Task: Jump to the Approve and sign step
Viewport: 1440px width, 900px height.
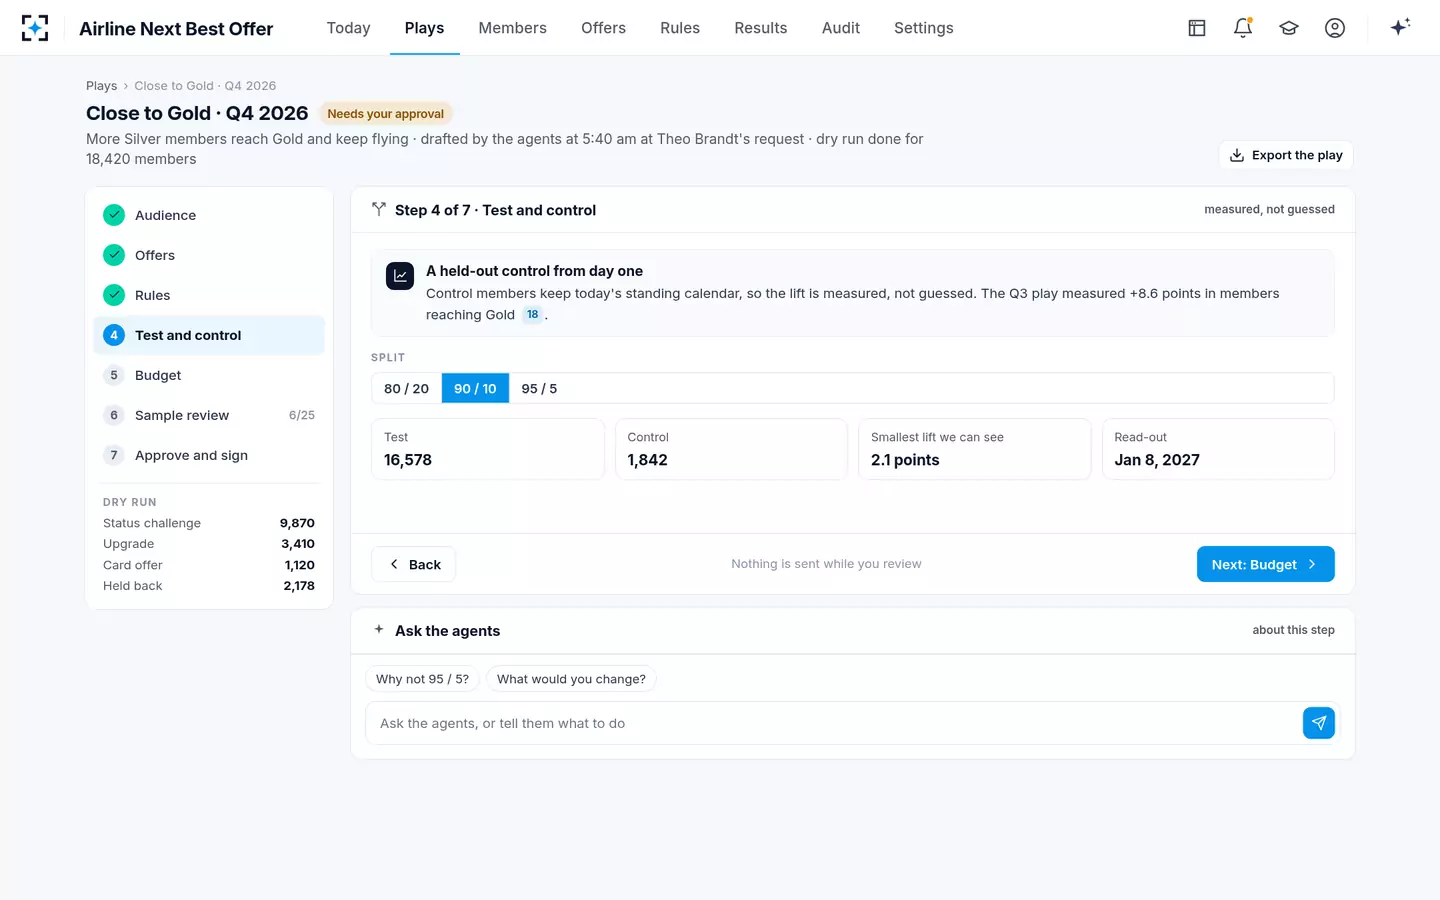Action: pyautogui.click(x=209, y=455)
